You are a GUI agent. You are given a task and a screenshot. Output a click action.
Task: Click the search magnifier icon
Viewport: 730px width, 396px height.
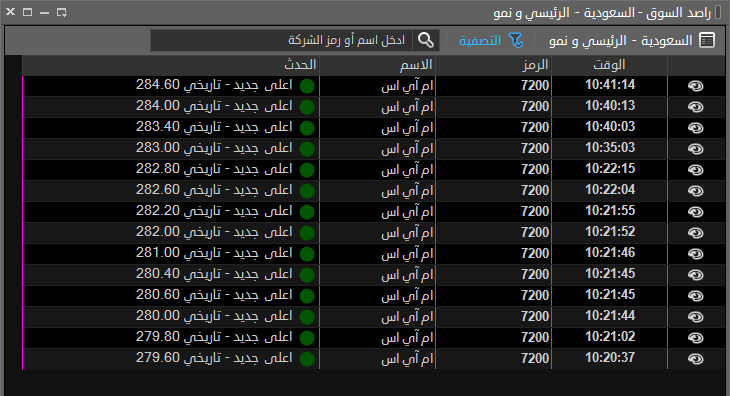coord(426,40)
